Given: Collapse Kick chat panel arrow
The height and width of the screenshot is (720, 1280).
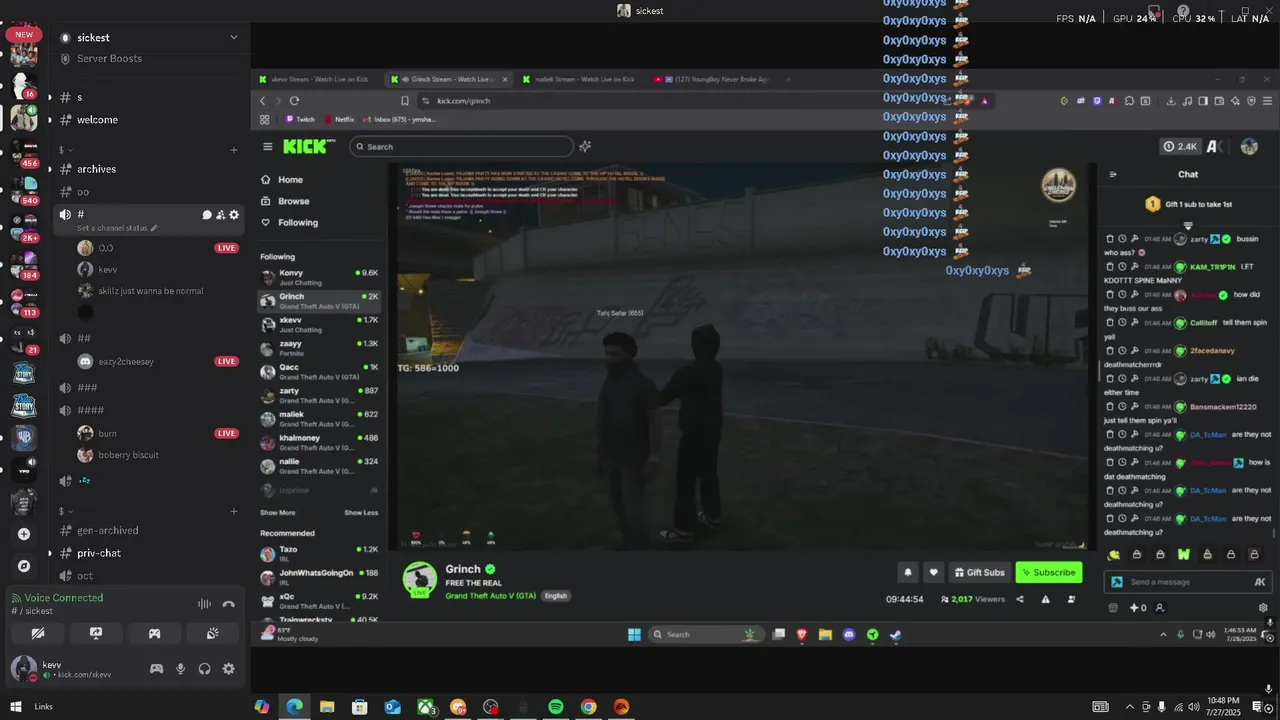Looking at the screenshot, I should click(x=1113, y=174).
